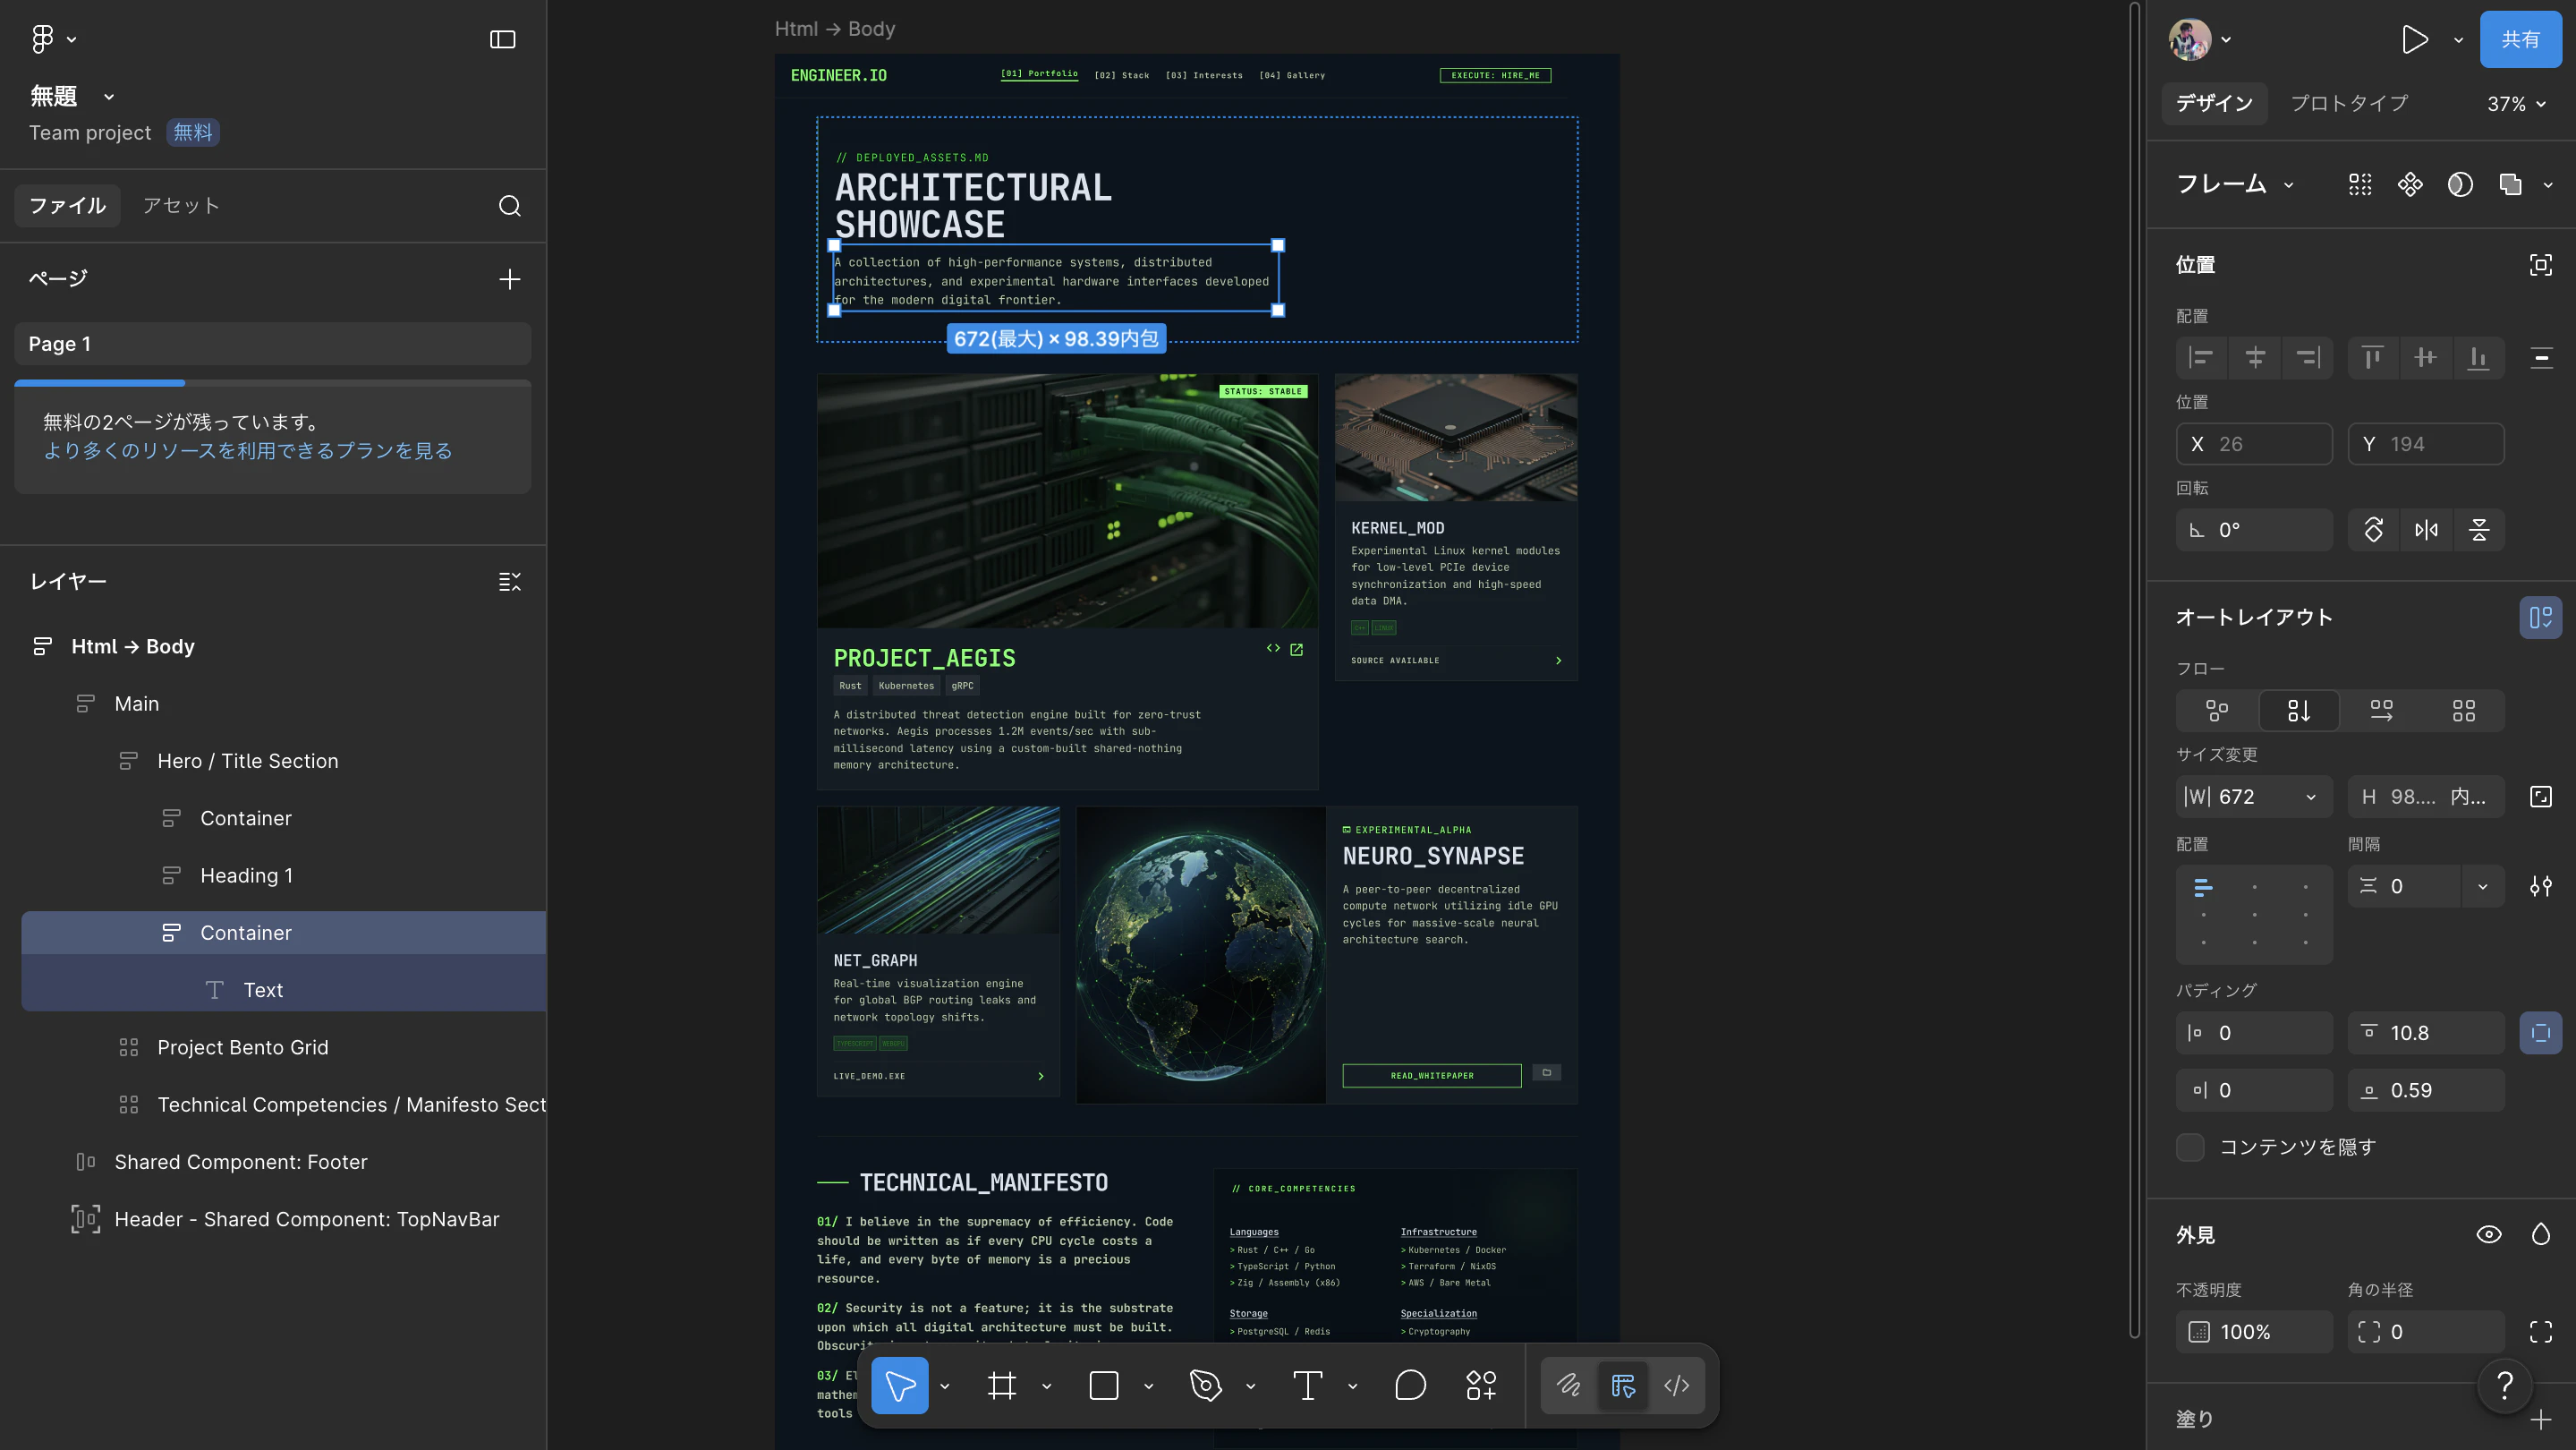Select the Rectangle shape tool
Screen dimensions: 2576x1450
click(x=1104, y=1385)
